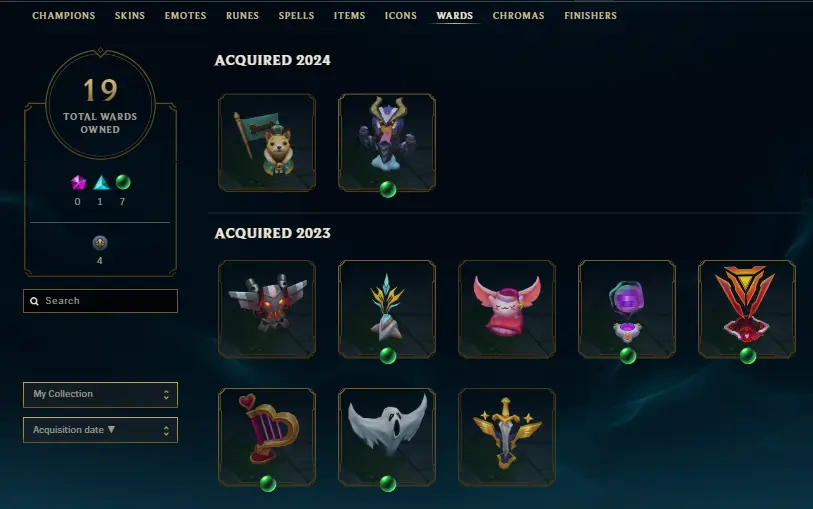
Task: Click the grey legacy crest icon
Action: coord(100,243)
